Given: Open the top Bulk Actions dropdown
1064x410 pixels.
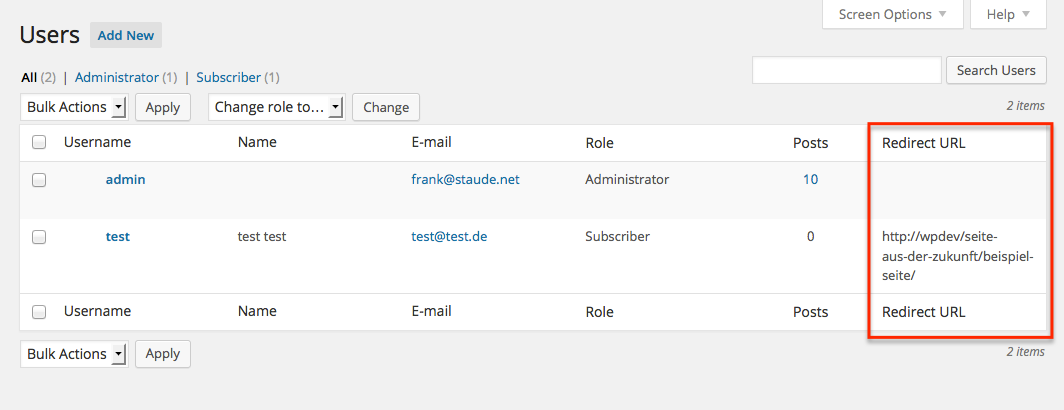Looking at the screenshot, I should [74, 107].
